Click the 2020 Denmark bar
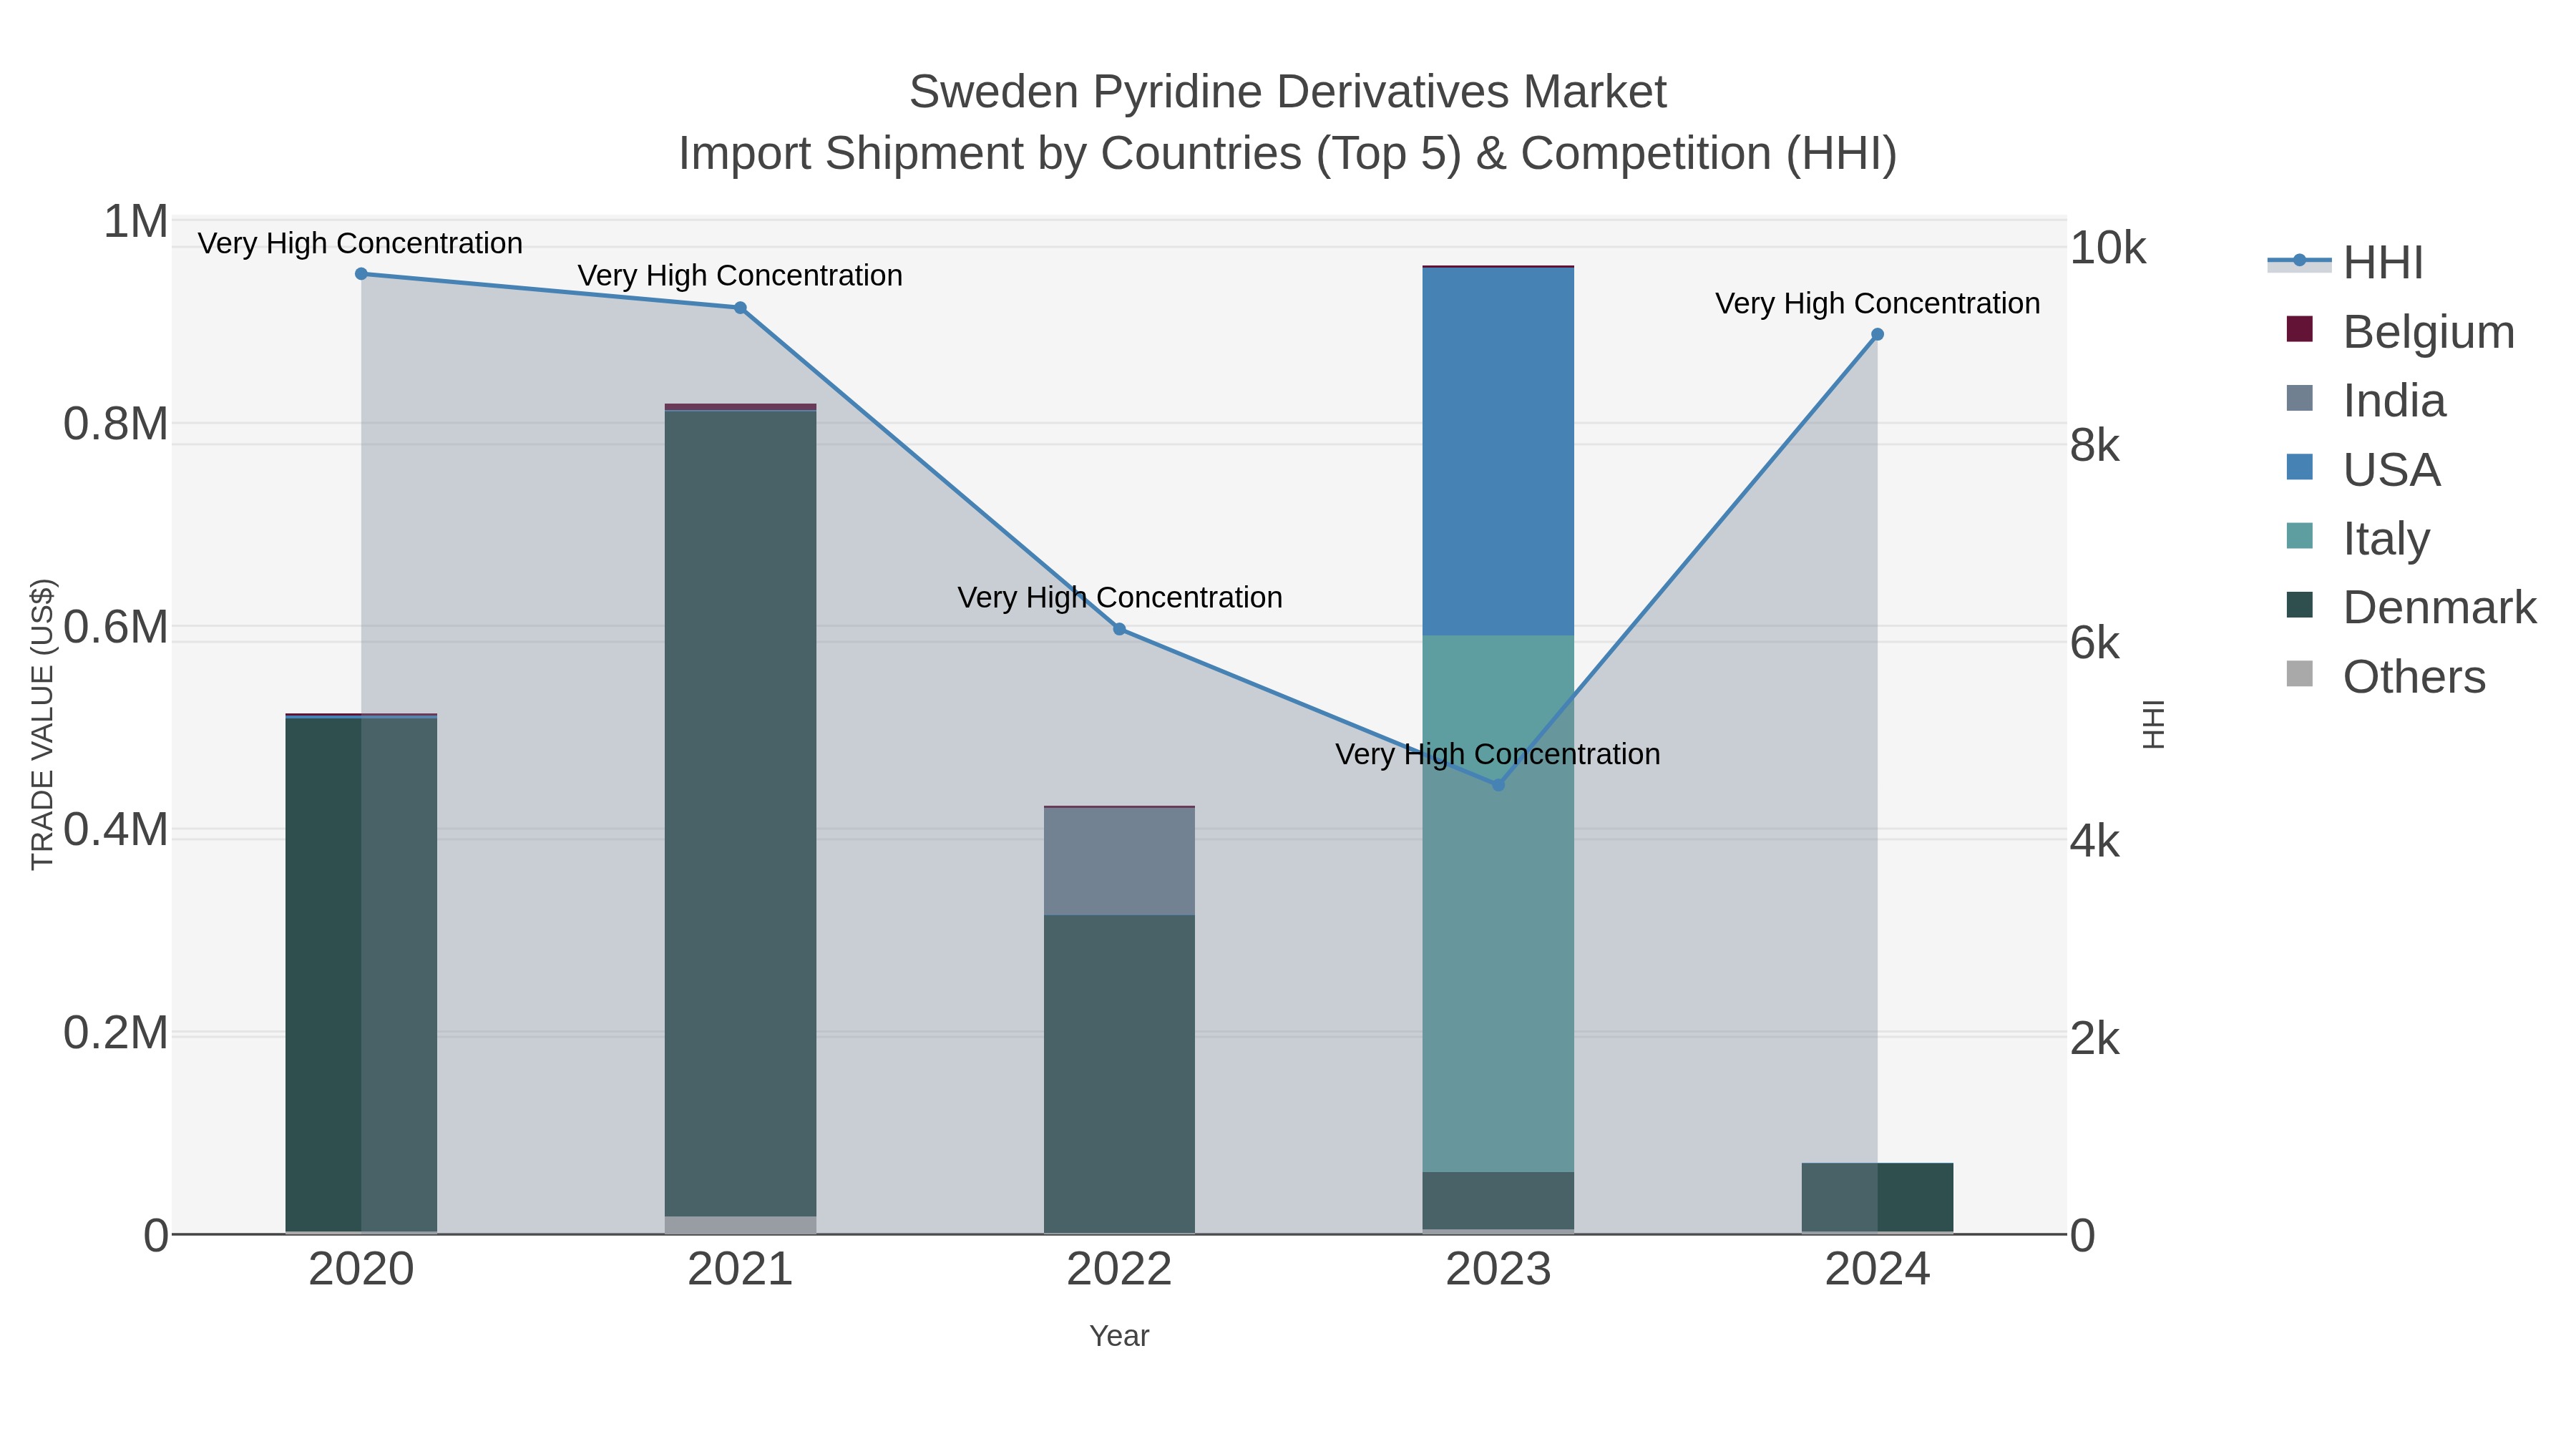The width and height of the screenshot is (2576, 1449). click(x=361, y=975)
